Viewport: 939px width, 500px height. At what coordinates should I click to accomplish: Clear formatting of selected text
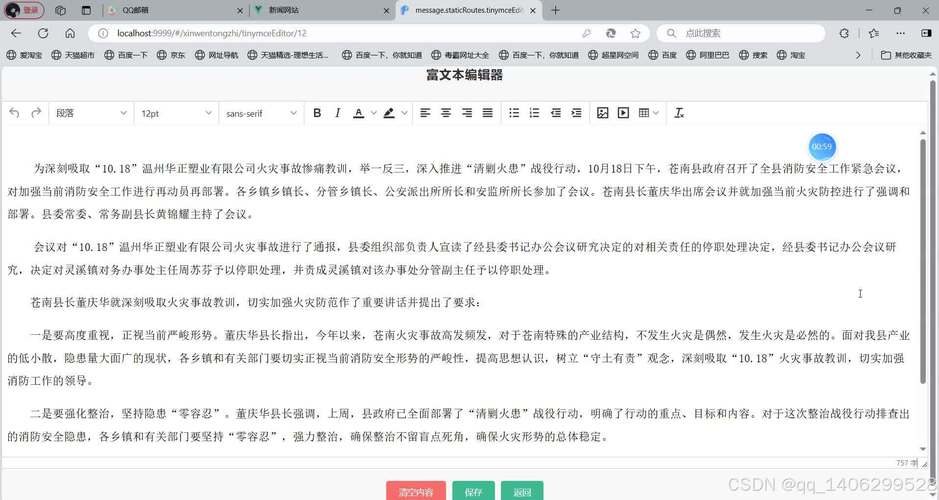(678, 113)
